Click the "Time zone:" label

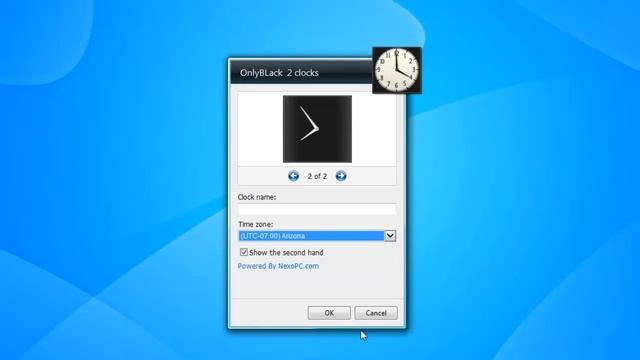256,224
